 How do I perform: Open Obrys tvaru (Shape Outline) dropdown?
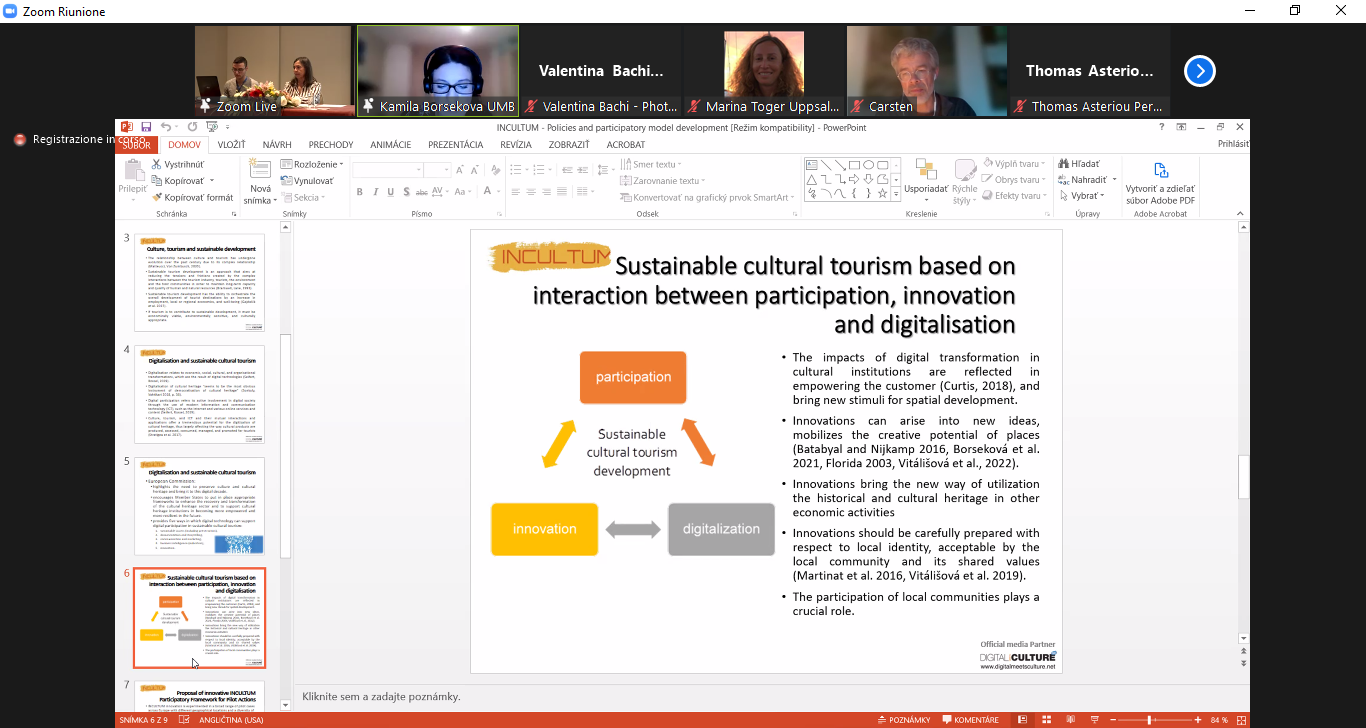pos(1014,180)
